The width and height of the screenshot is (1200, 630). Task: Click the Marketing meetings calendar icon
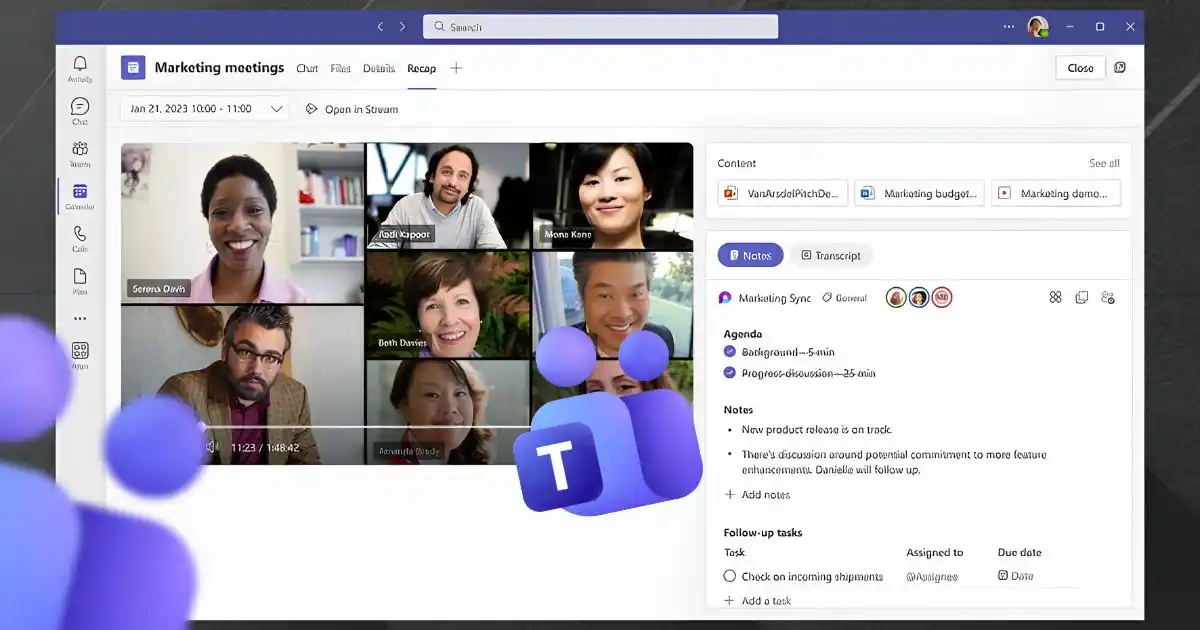tap(133, 68)
